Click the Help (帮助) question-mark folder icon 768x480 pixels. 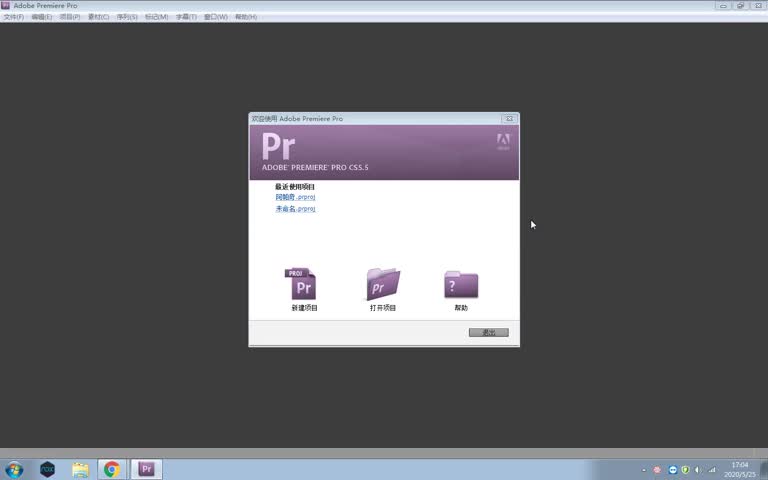[x=461, y=284]
